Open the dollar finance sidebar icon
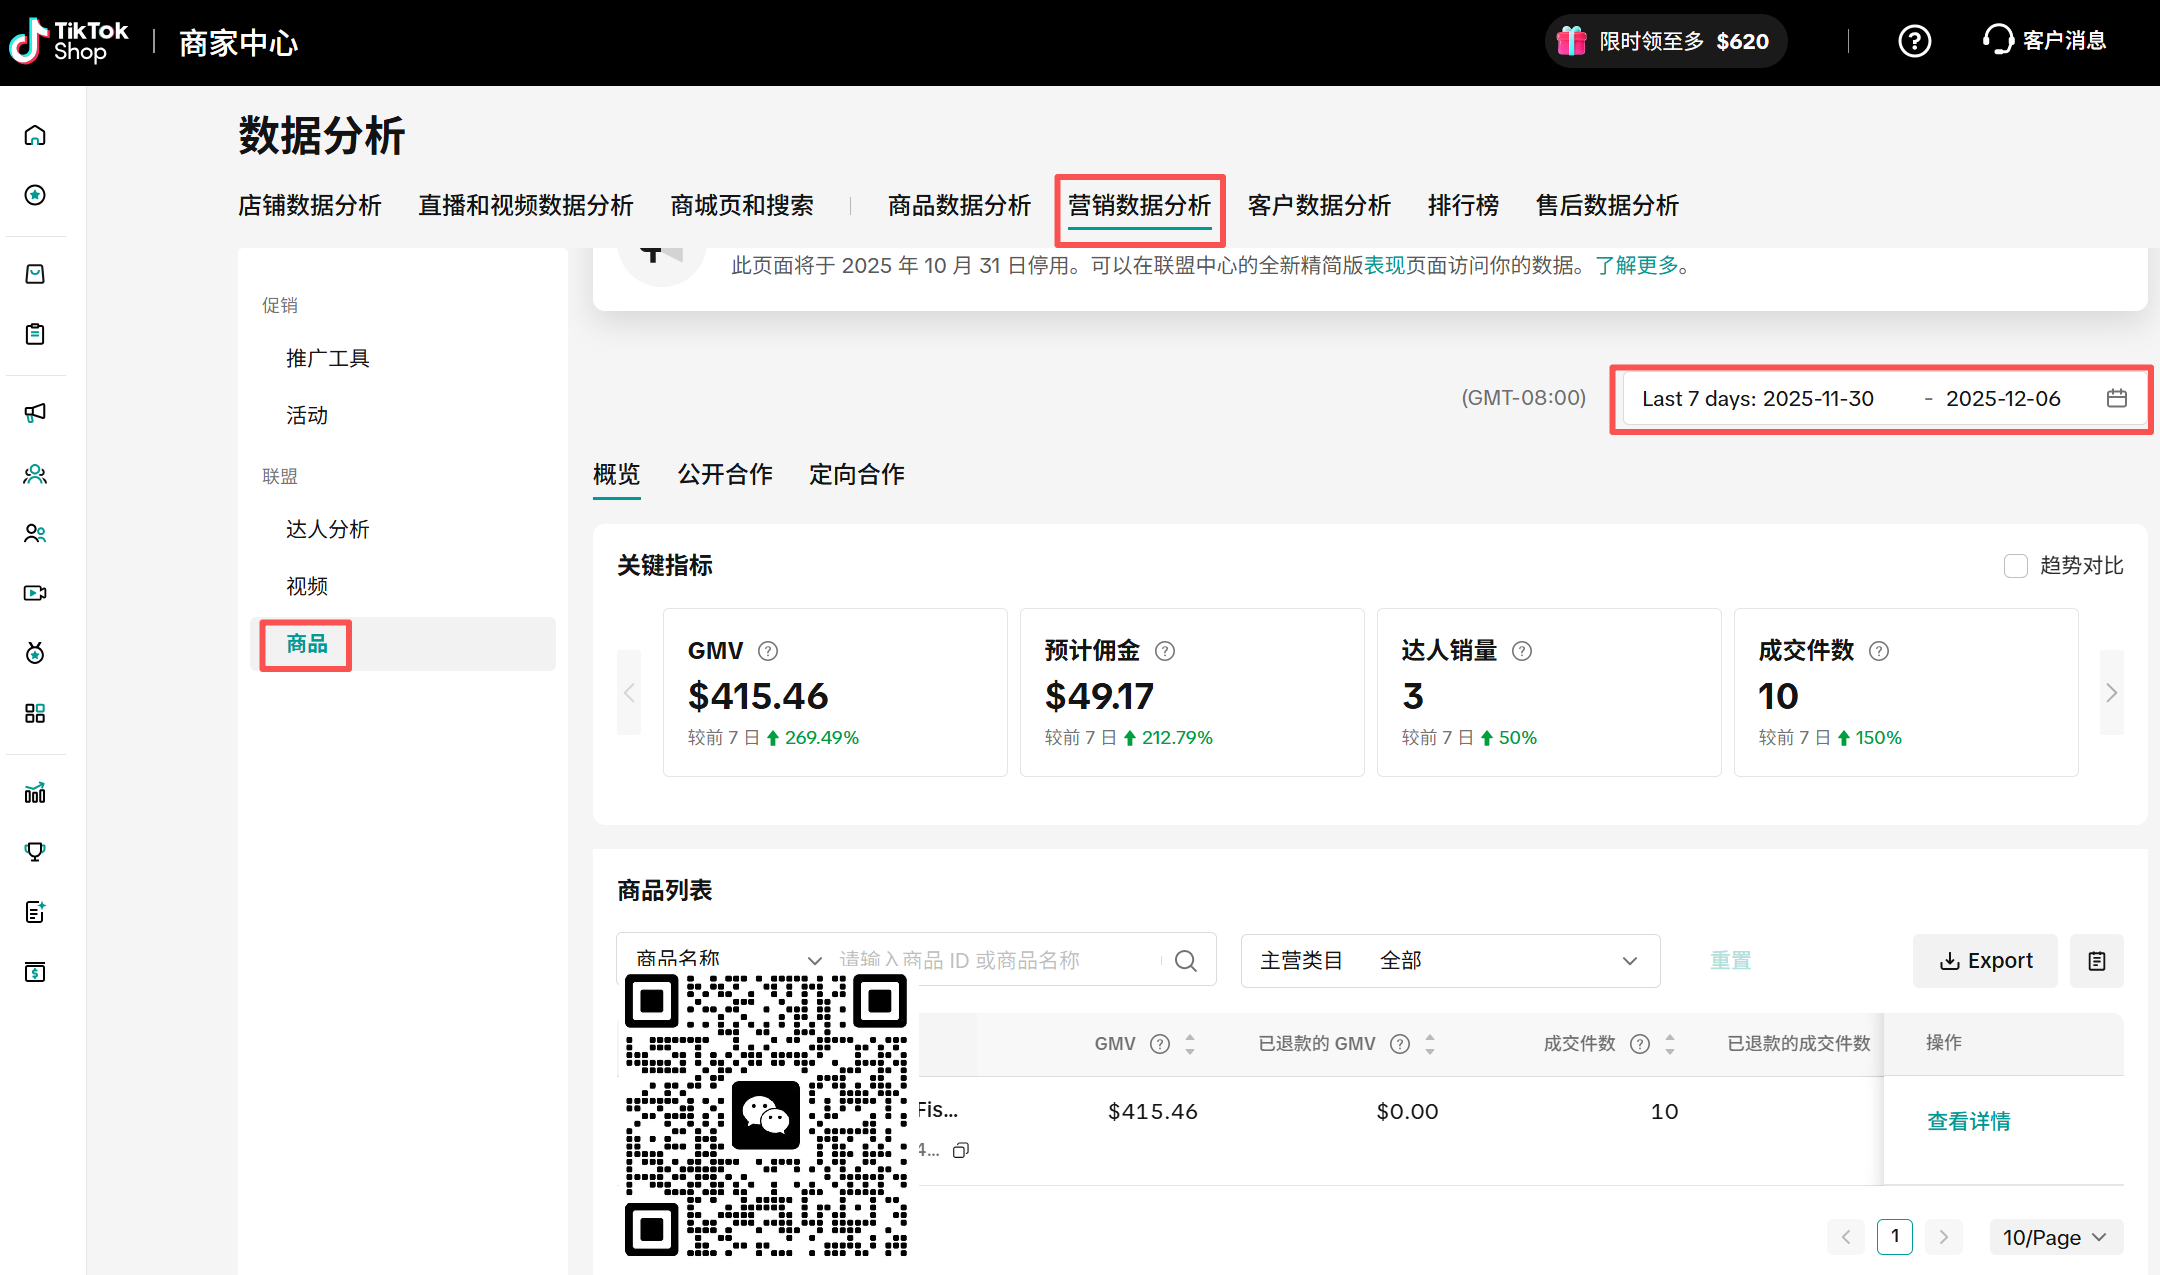Image resolution: width=2160 pixels, height=1275 pixels. (35, 972)
